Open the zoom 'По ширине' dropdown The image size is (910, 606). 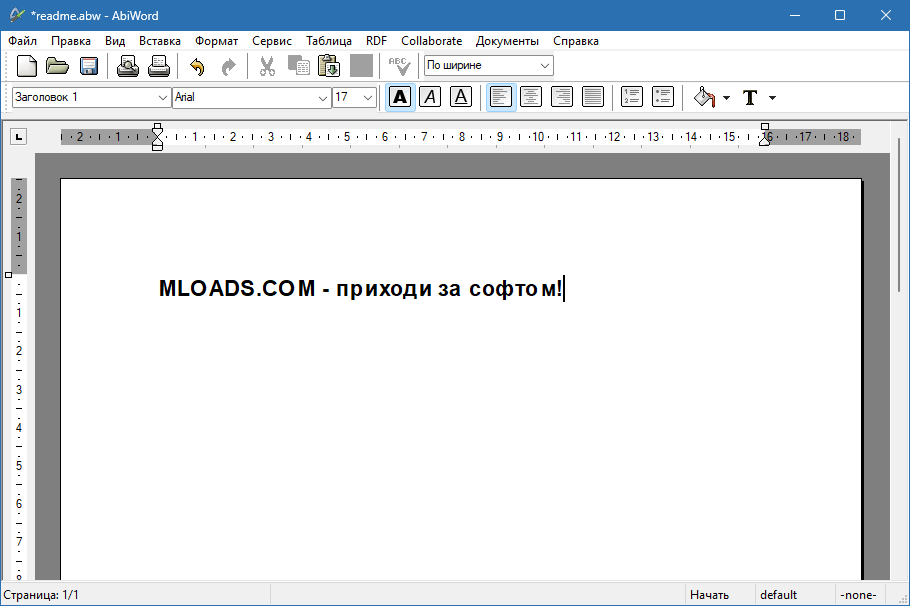coord(489,66)
